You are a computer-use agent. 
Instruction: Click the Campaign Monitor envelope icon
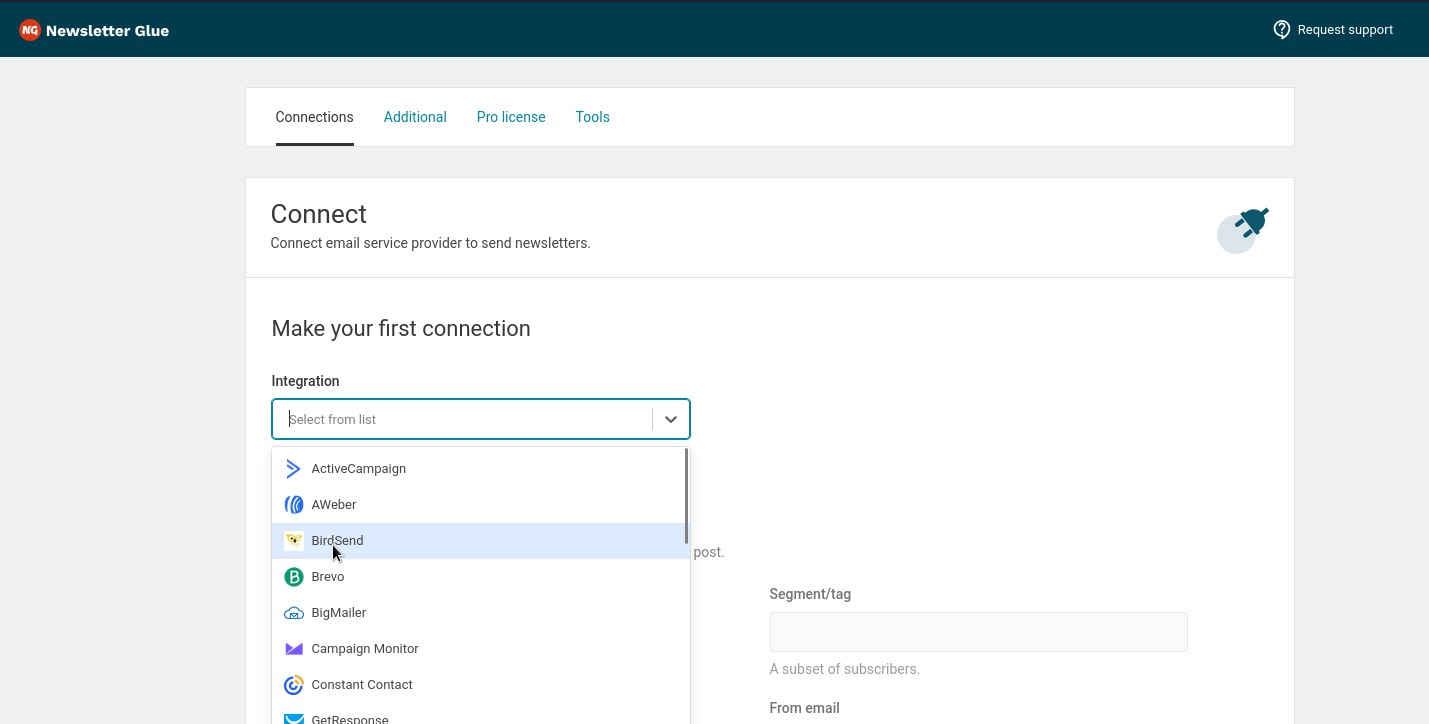coord(293,649)
